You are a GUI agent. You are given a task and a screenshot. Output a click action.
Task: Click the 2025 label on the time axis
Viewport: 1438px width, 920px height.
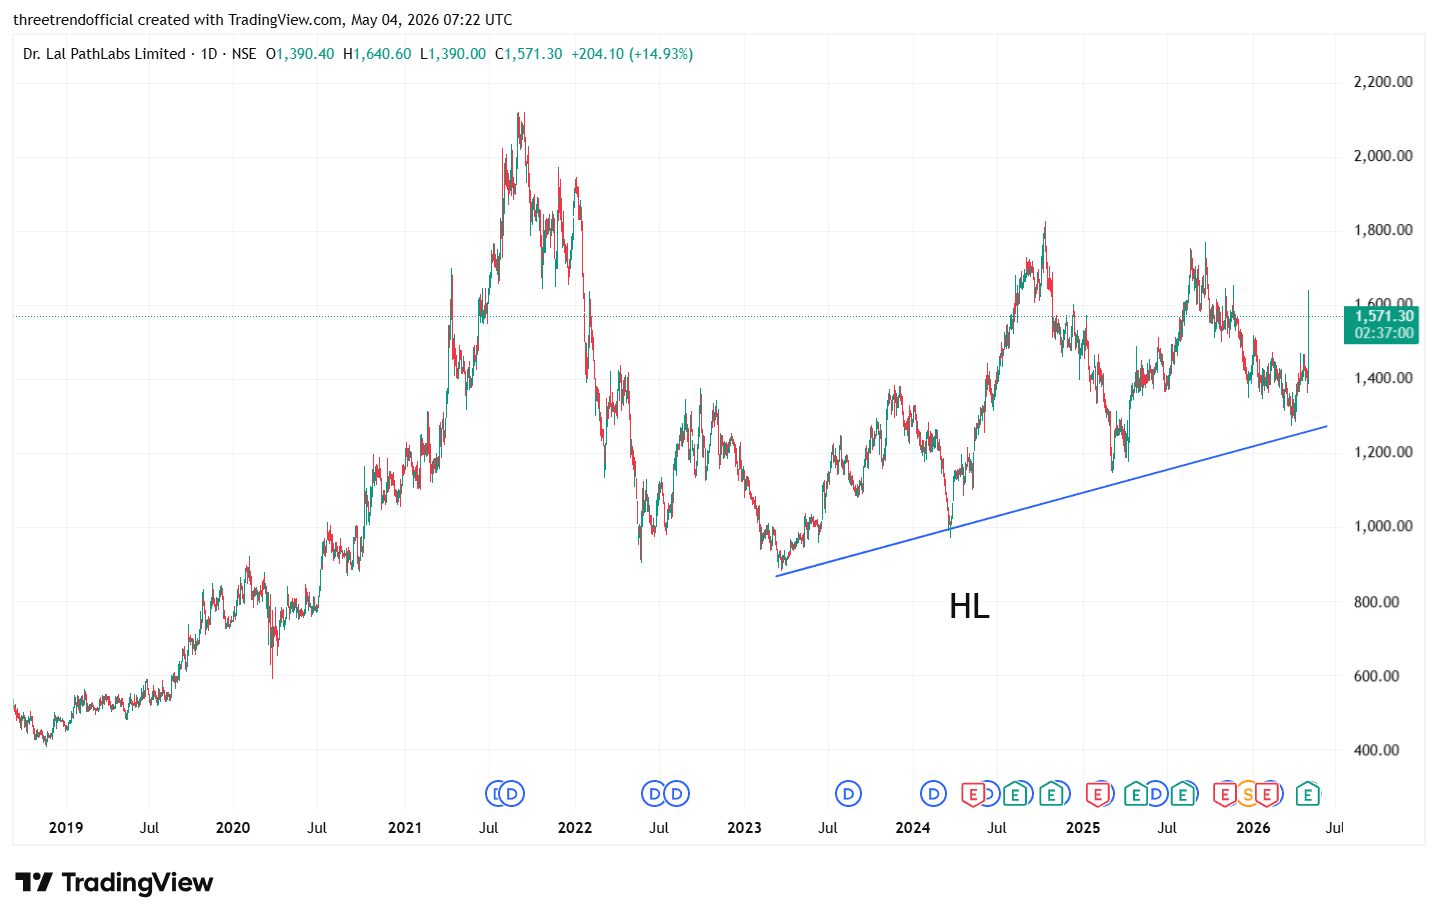coord(1083,828)
